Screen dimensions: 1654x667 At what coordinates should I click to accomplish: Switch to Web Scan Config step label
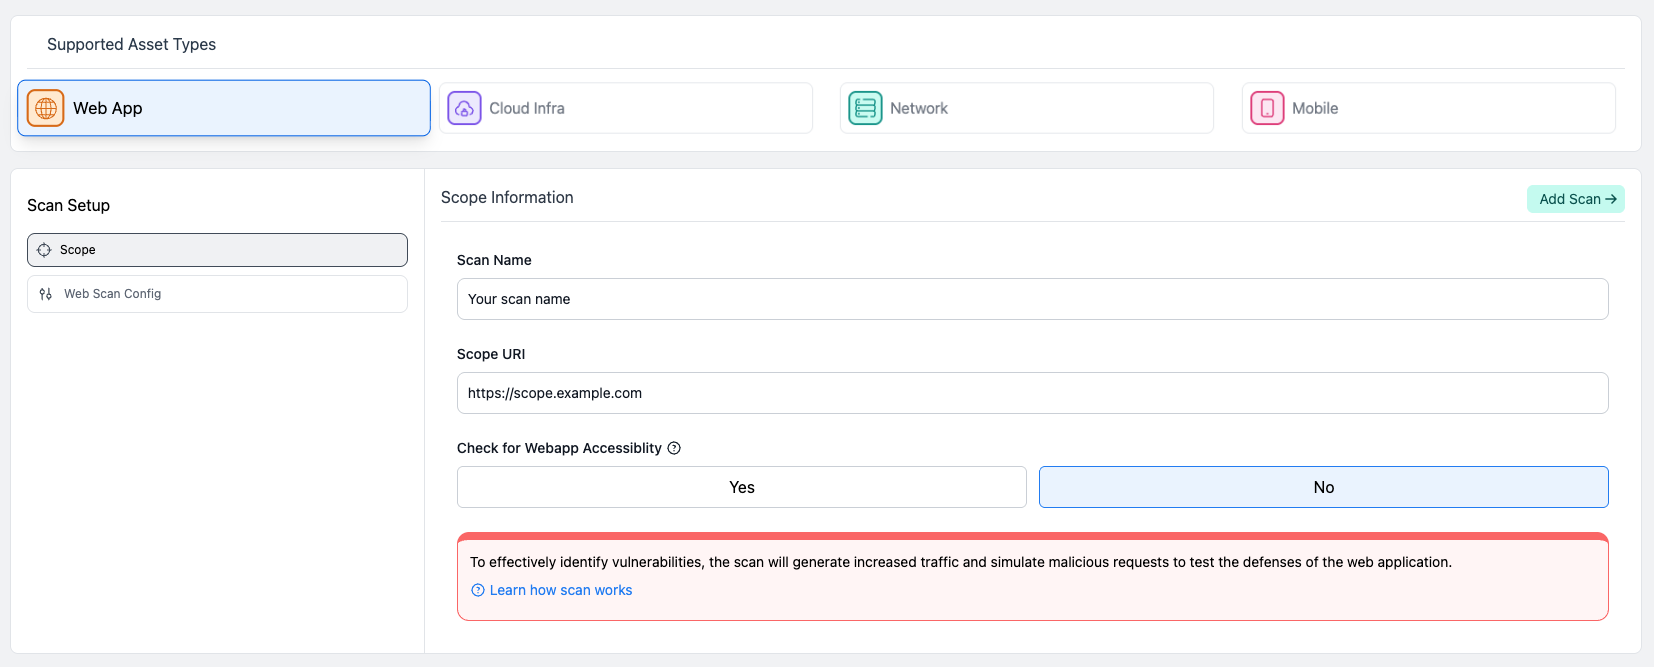(x=112, y=294)
